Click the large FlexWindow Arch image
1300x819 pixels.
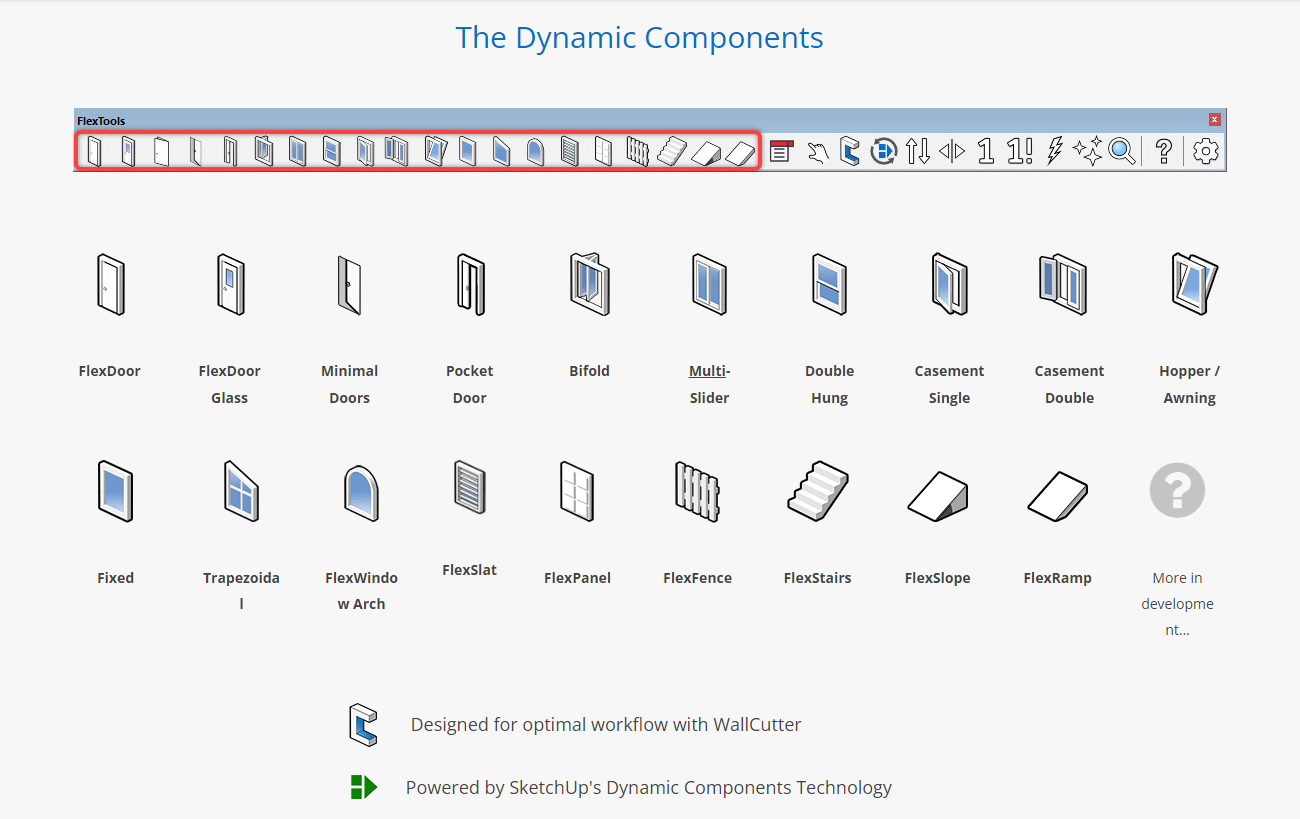[x=361, y=491]
